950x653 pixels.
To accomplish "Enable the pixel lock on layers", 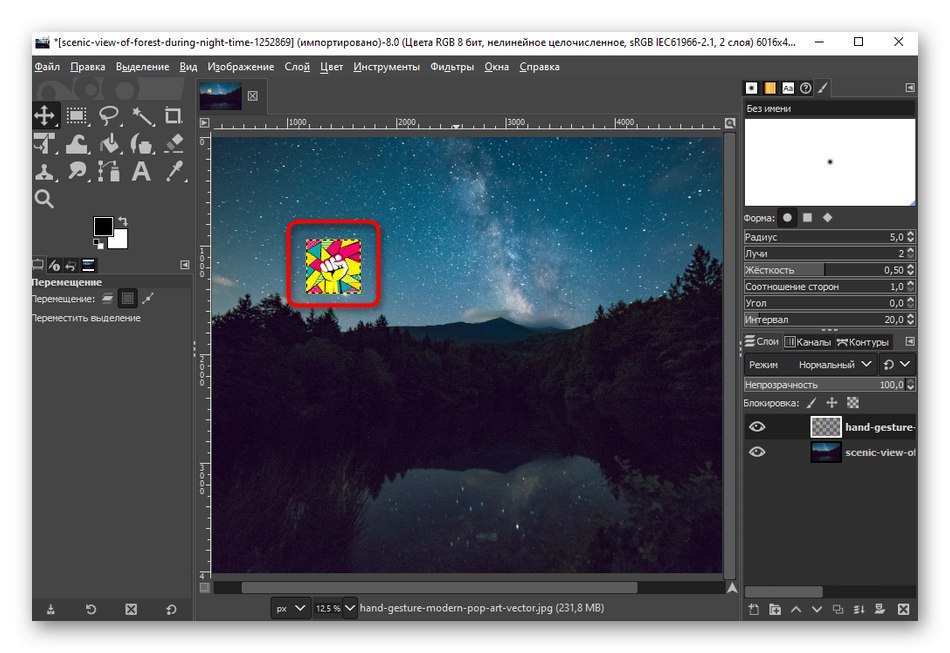I will pos(812,402).
